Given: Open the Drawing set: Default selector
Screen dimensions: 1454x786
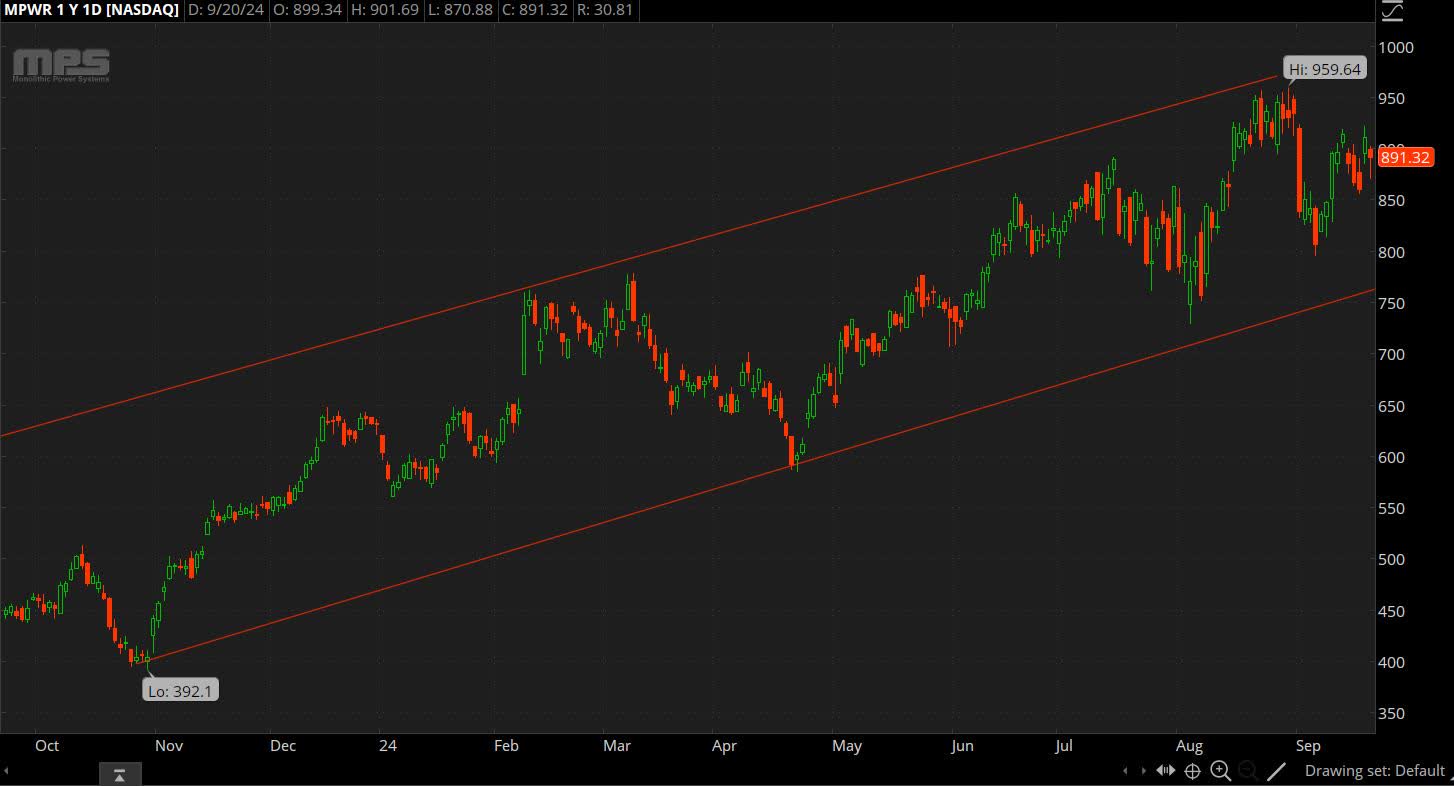Looking at the screenshot, I should (1375, 771).
